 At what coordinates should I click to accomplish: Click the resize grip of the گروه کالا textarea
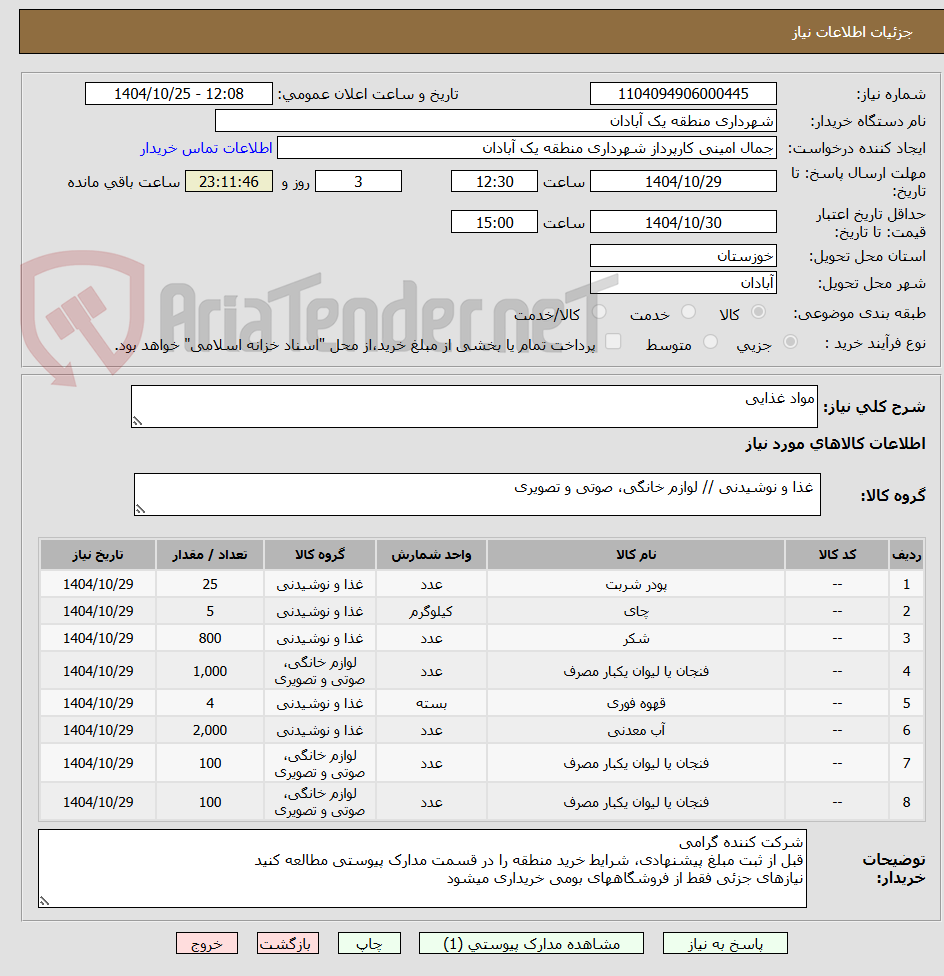tap(141, 509)
